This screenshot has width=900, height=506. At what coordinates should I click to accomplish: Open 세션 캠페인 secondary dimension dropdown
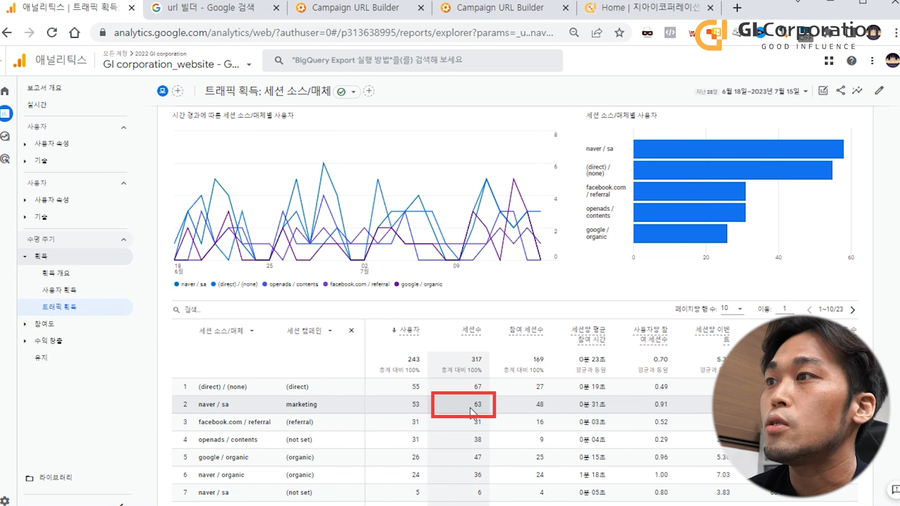pos(309,331)
